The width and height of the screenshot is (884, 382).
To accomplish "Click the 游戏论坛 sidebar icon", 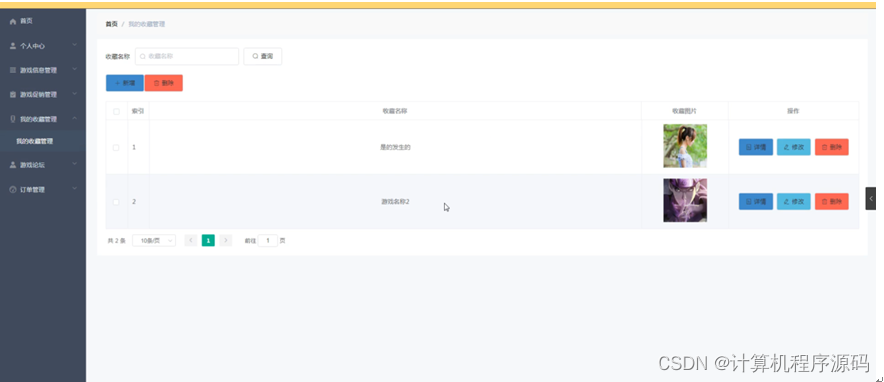I will pos(13,165).
